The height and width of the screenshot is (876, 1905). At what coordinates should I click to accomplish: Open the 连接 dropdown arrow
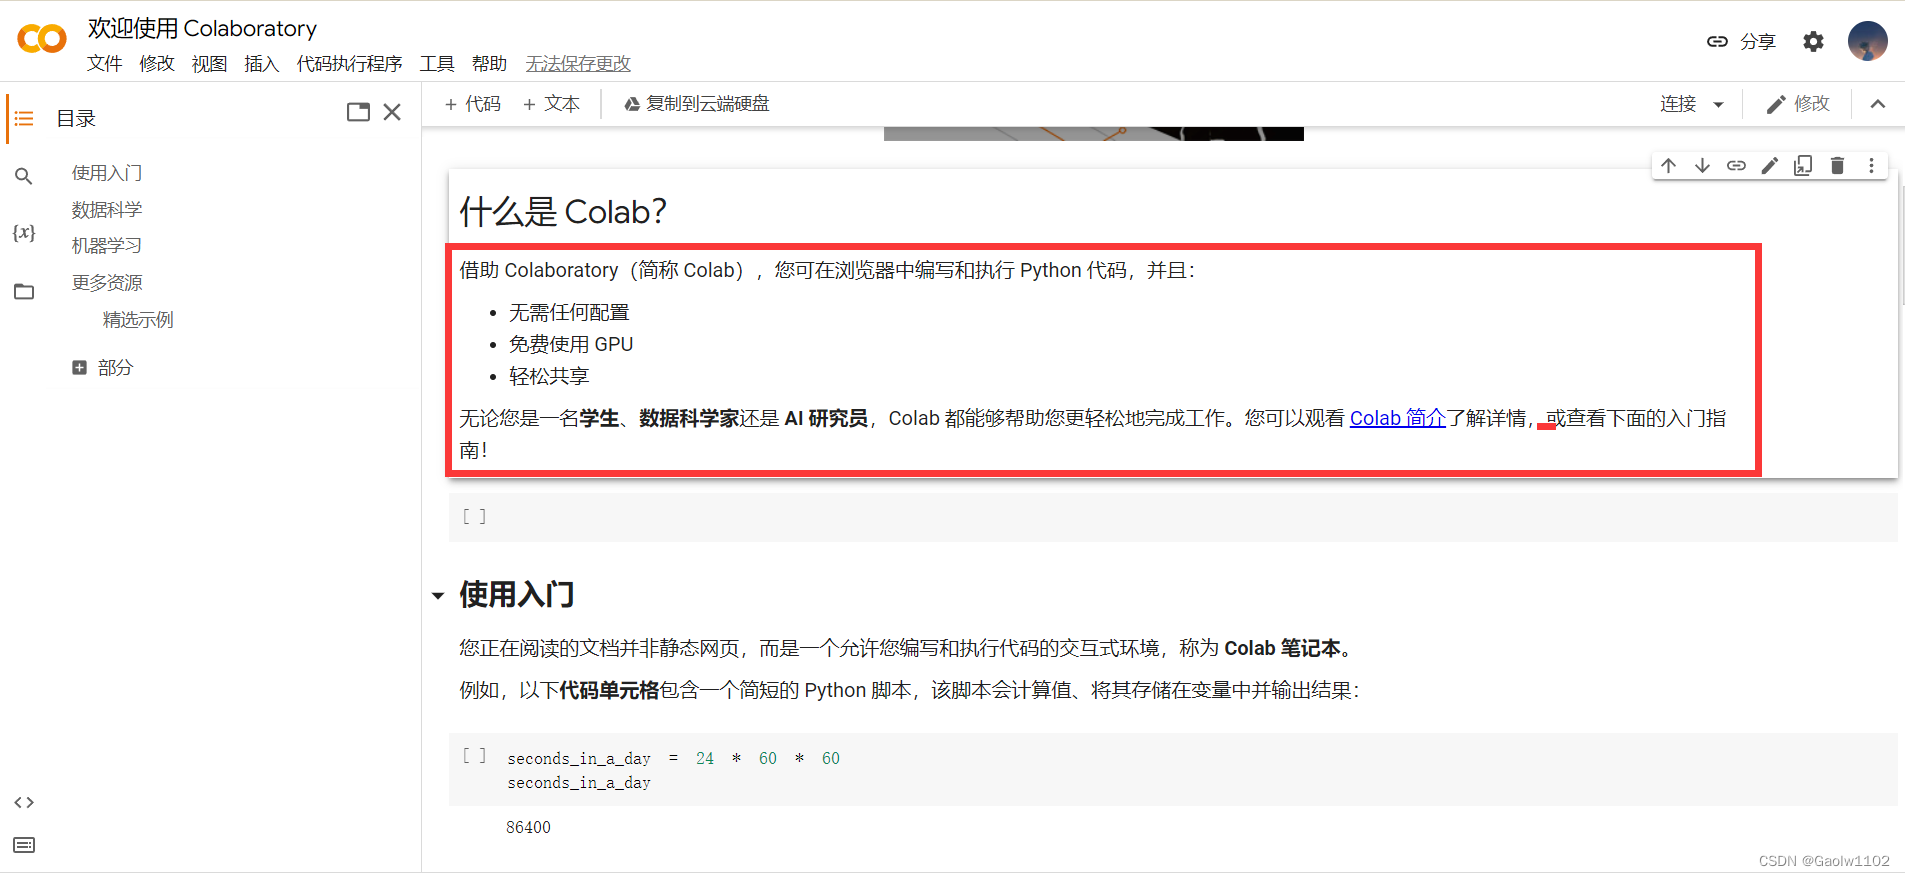1719,104
